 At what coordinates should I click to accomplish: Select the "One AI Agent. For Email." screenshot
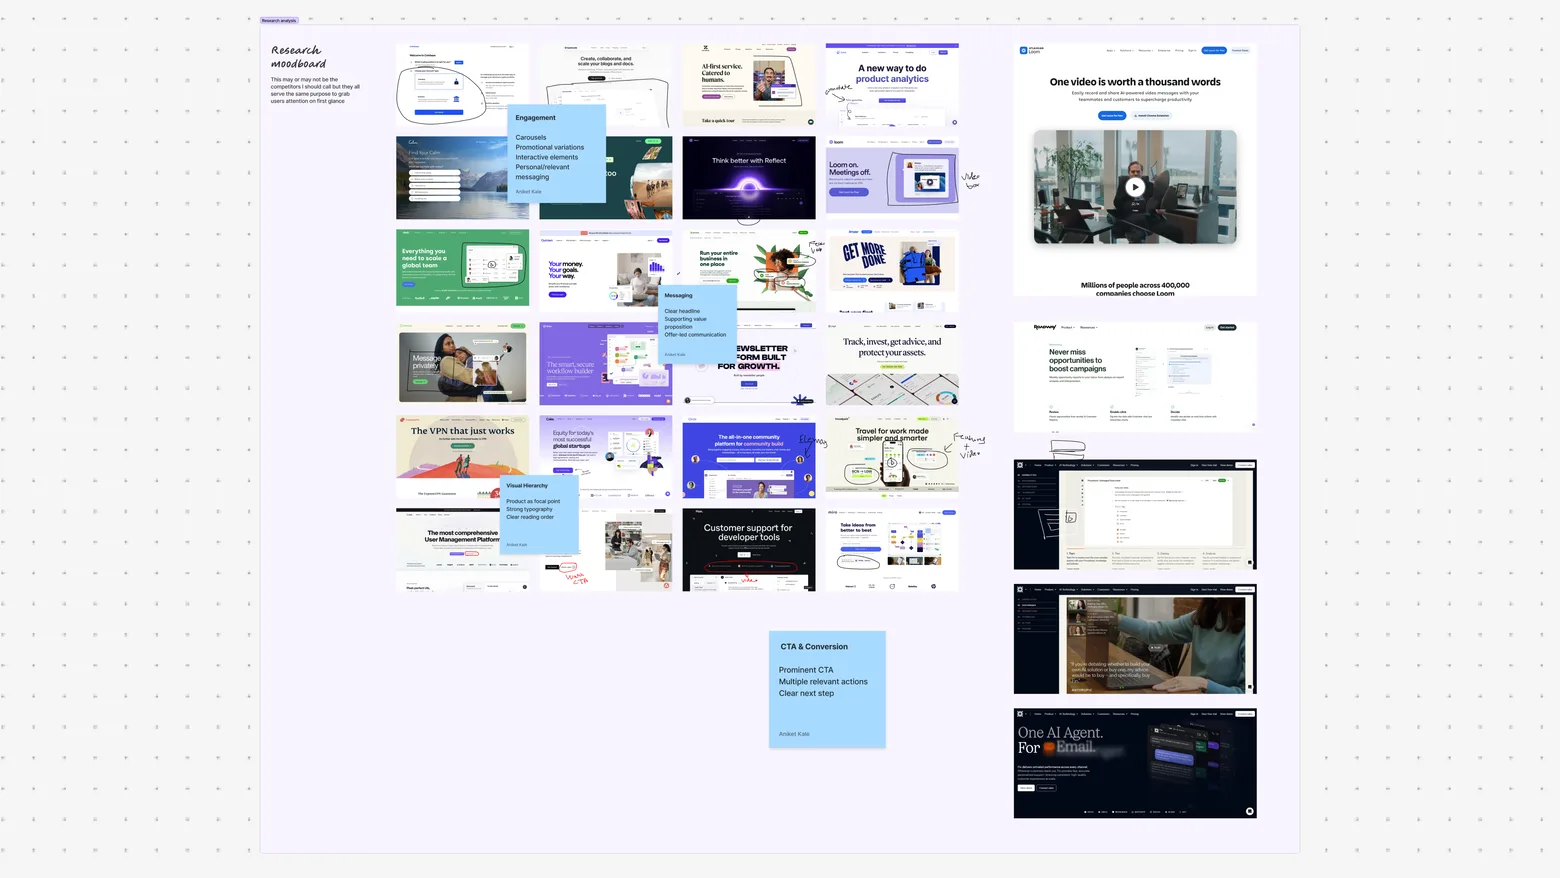[x=1135, y=763]
